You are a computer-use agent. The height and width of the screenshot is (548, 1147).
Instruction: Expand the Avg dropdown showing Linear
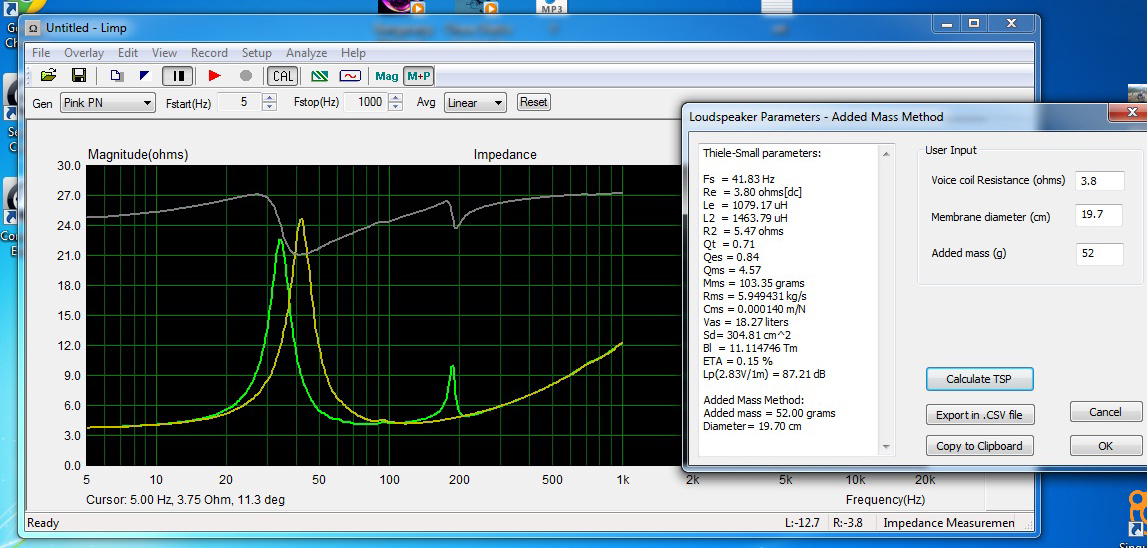[475, 102]
